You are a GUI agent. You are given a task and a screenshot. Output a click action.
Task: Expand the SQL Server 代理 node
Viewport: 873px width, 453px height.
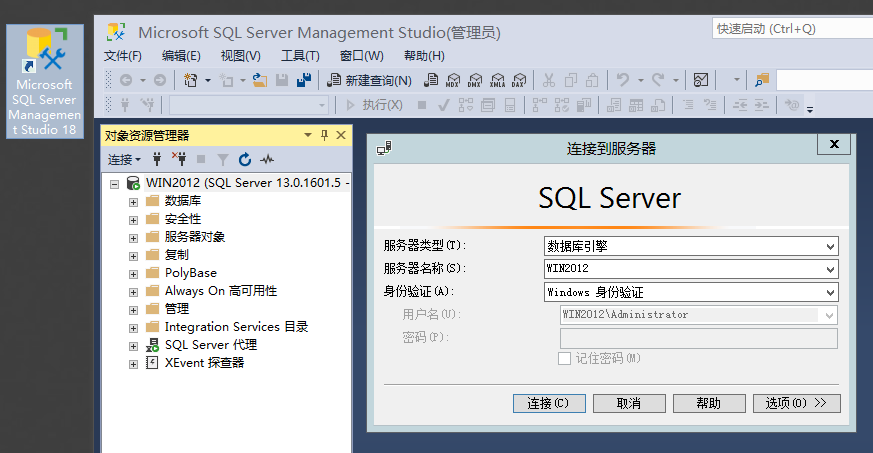(133, 345)
